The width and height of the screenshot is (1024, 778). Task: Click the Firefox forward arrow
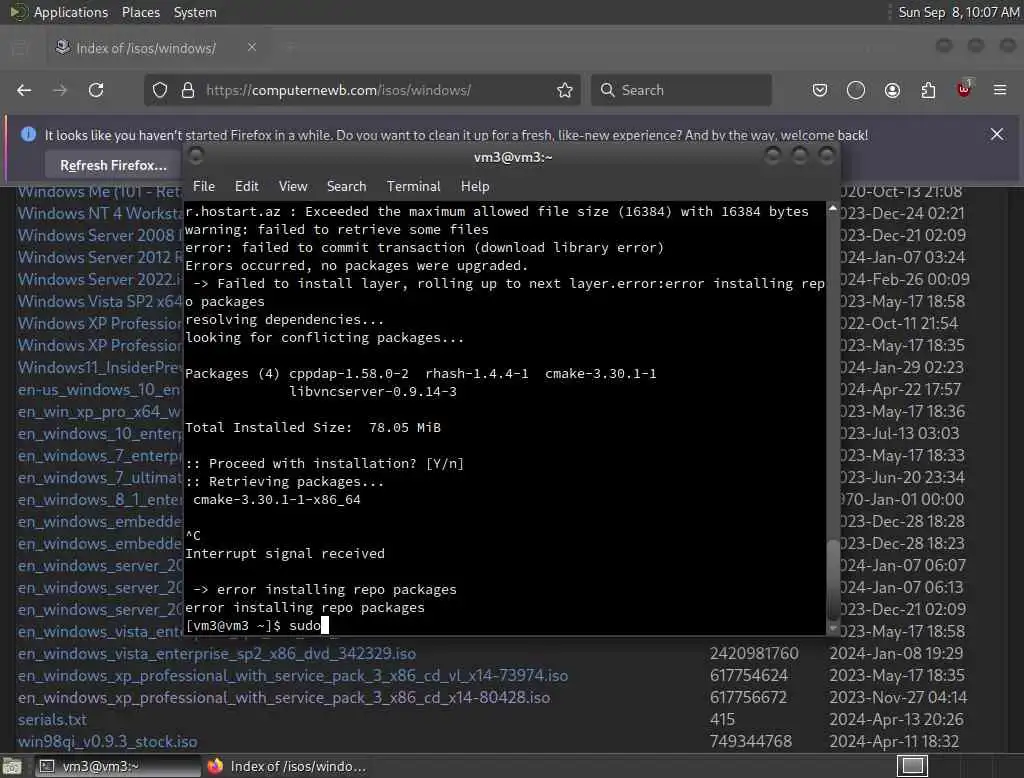60,90
